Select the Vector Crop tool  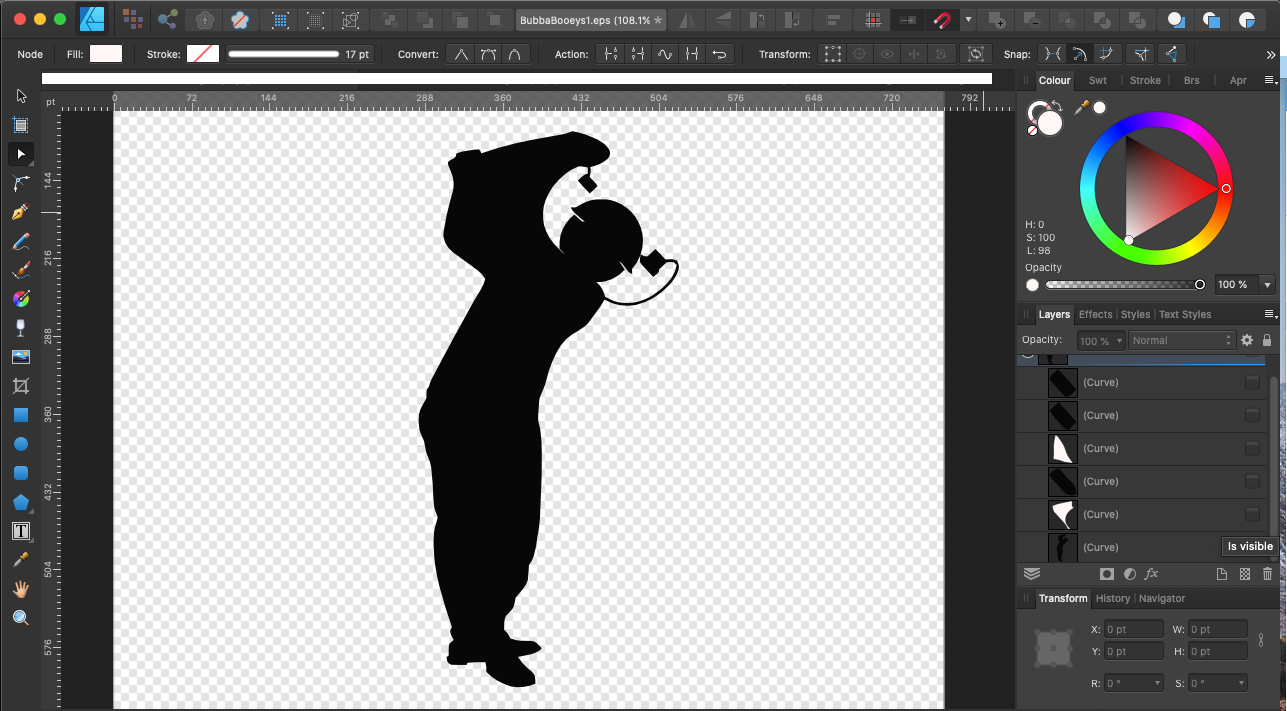[21, 385]
